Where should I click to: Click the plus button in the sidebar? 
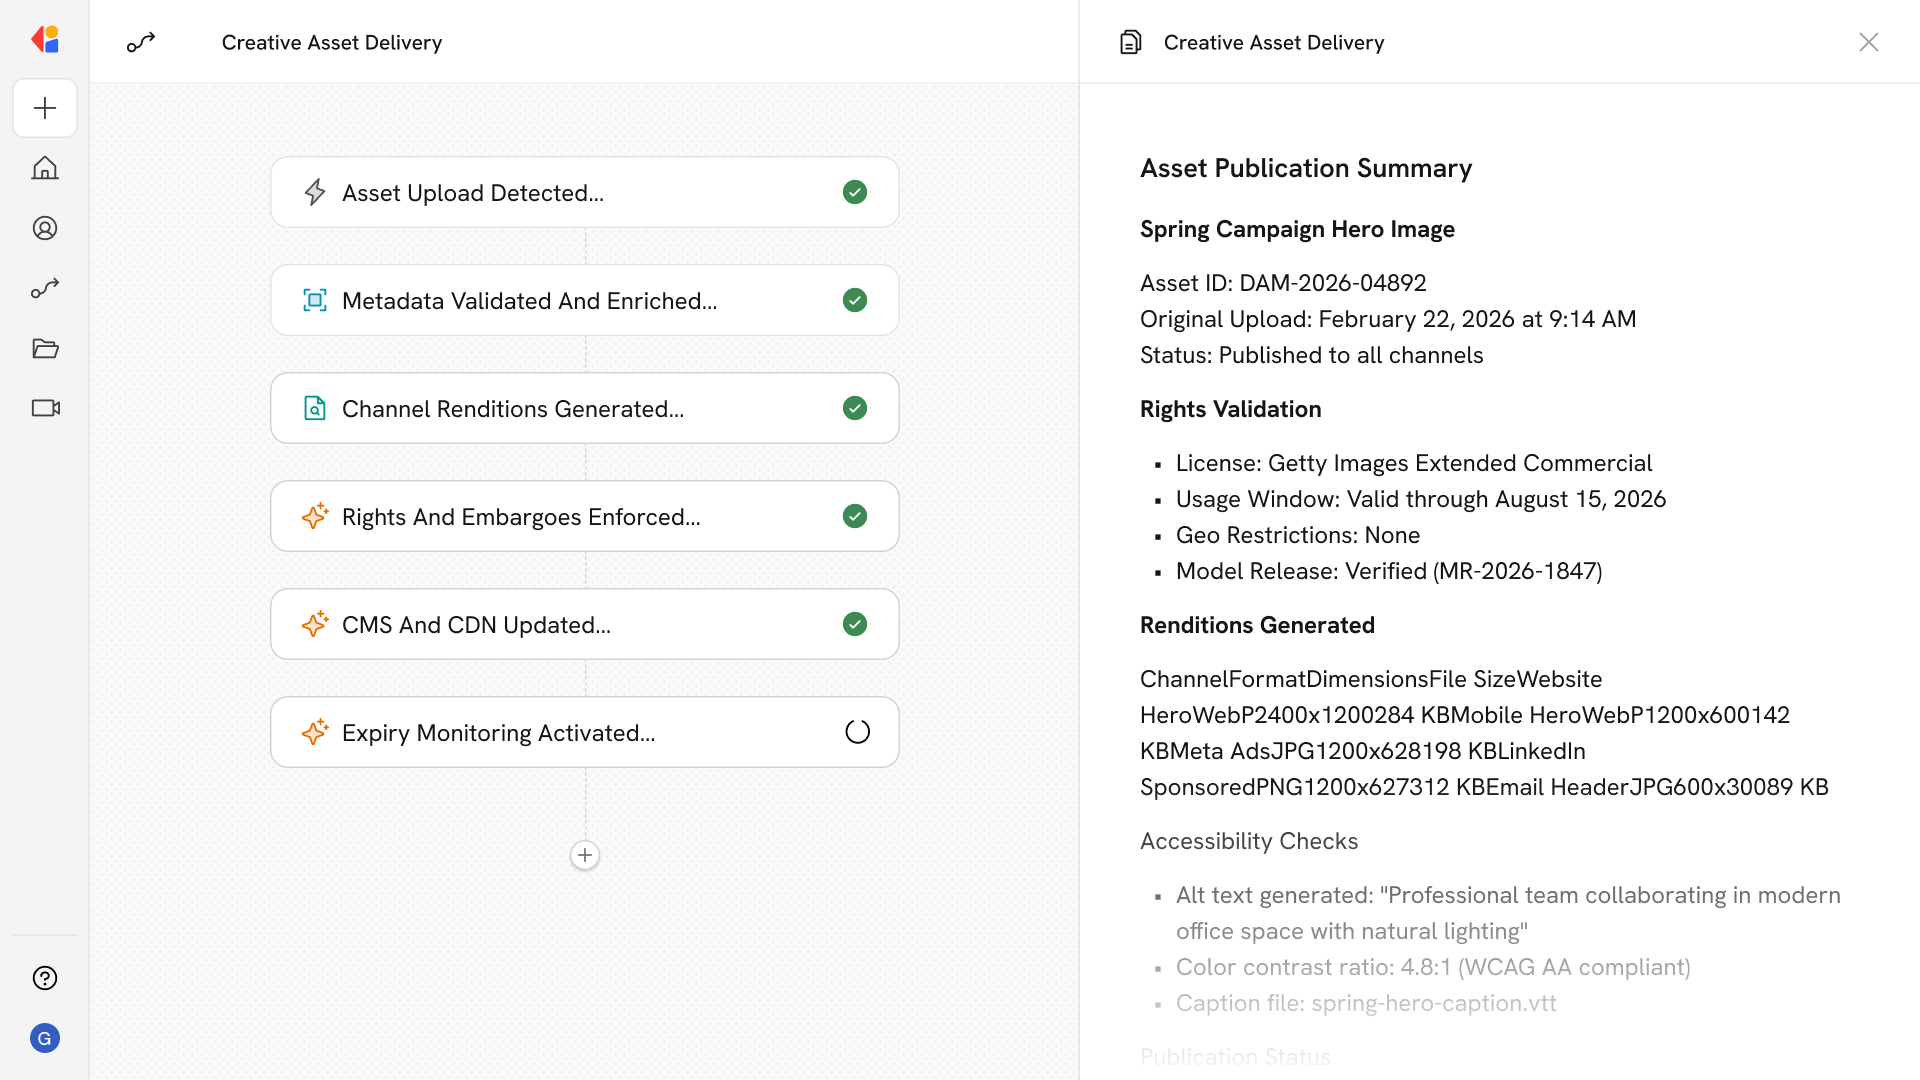(x=45, y=108)
